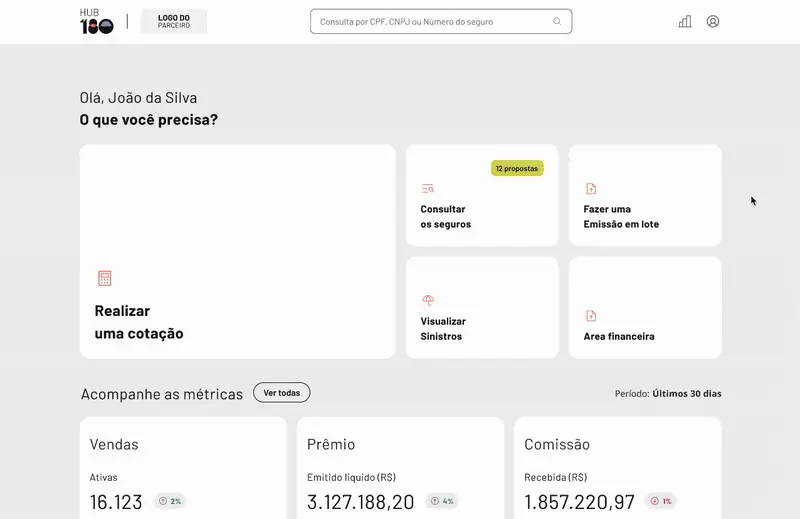
Task: Click the Emissão em lote document icon
Action: tap(591, 188)
